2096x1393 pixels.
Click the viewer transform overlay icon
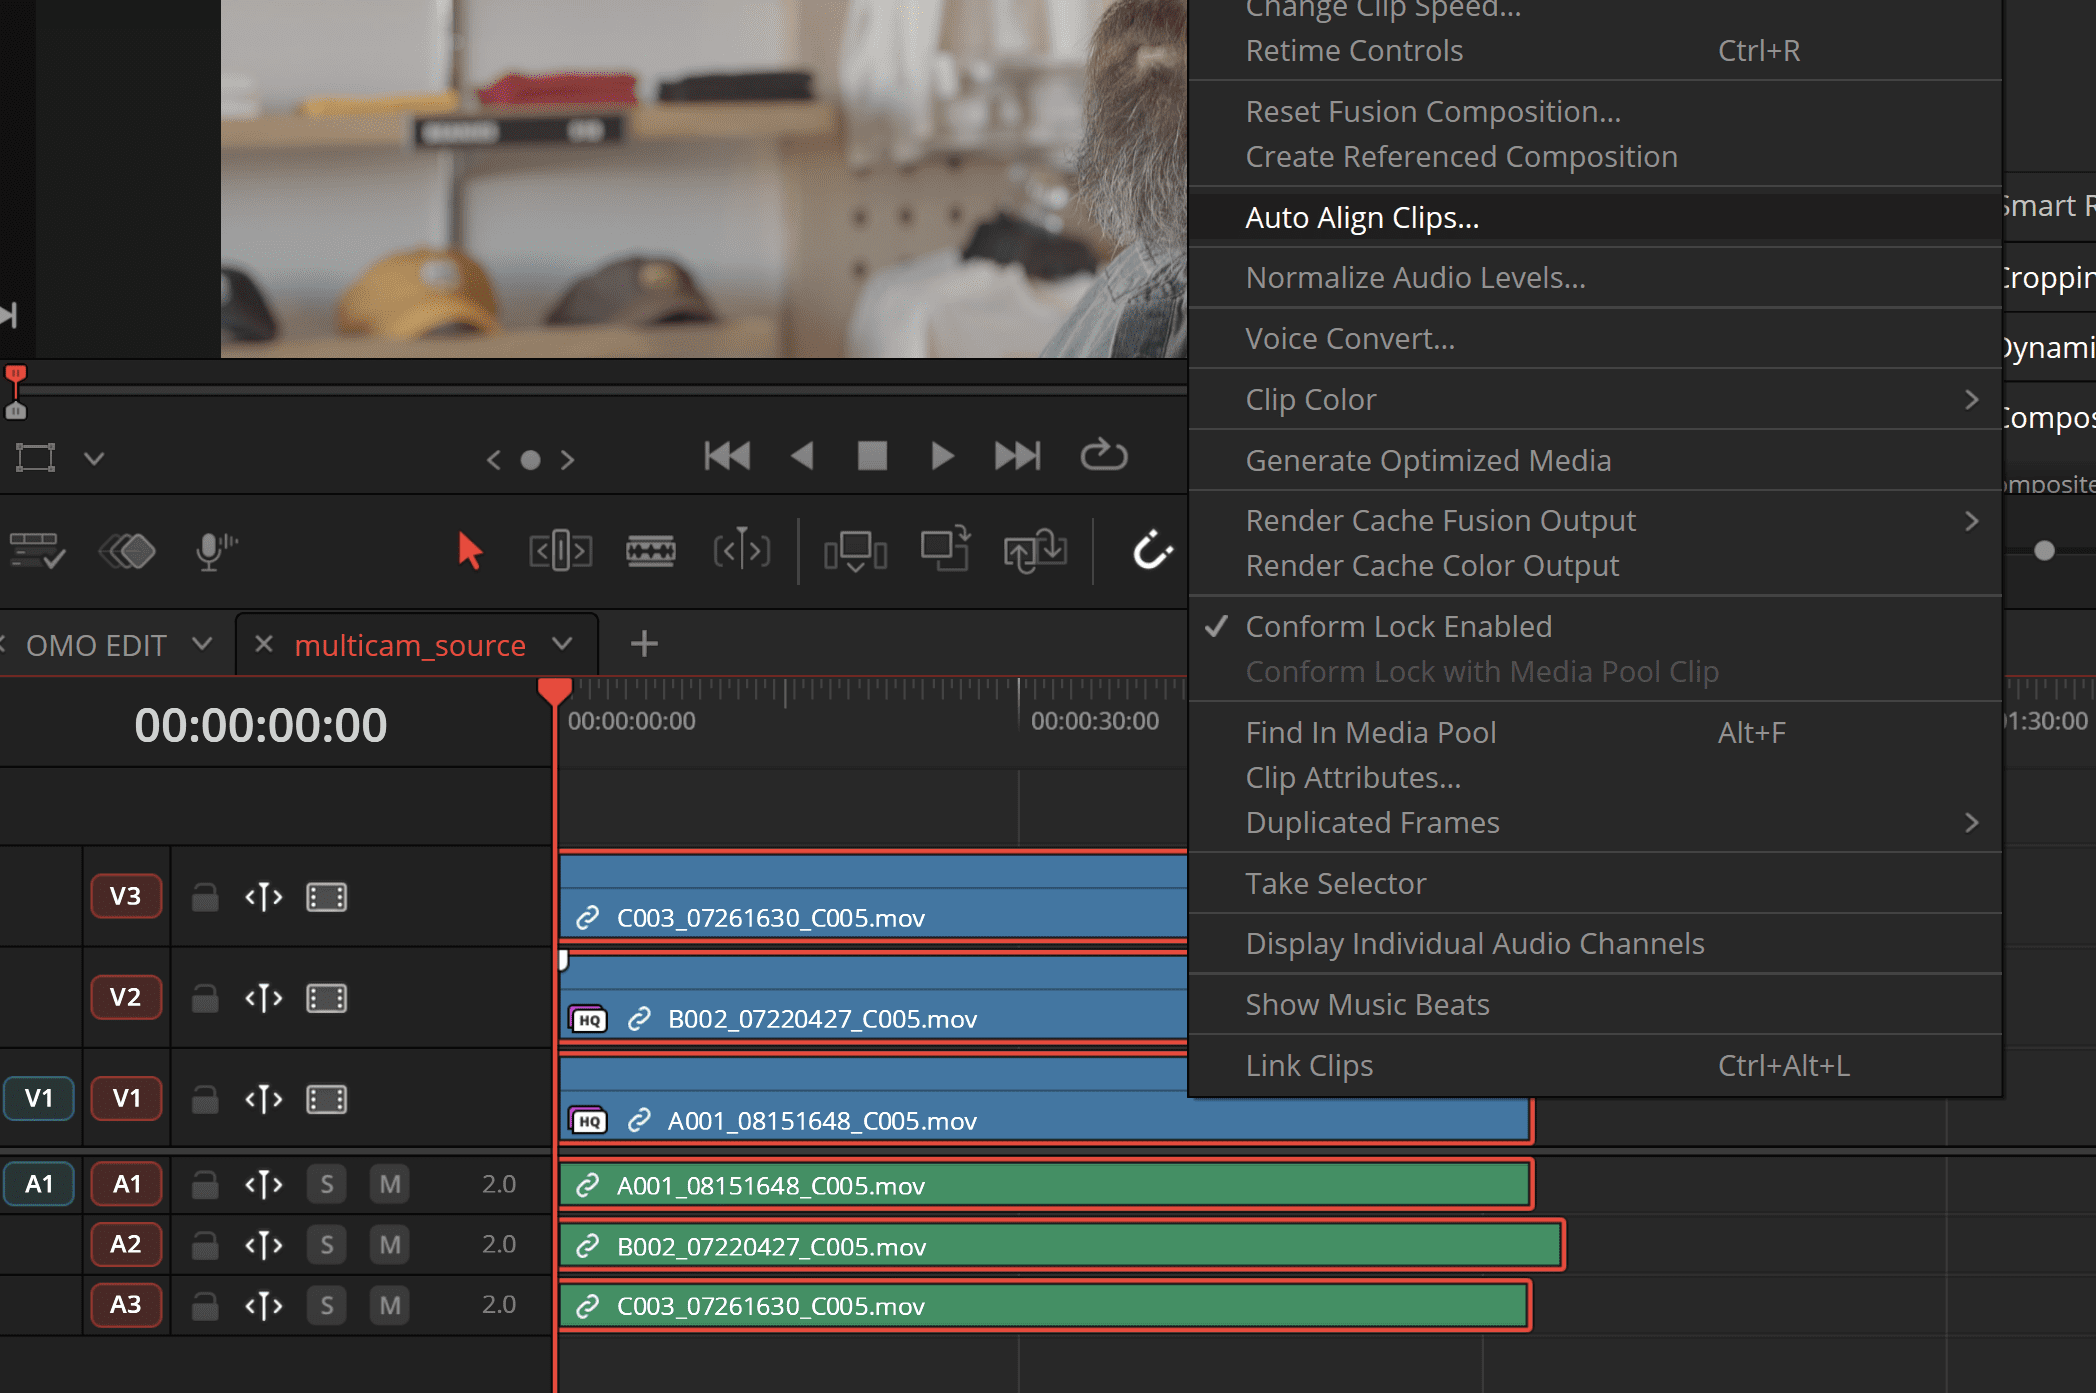click(x=35, y=458)
